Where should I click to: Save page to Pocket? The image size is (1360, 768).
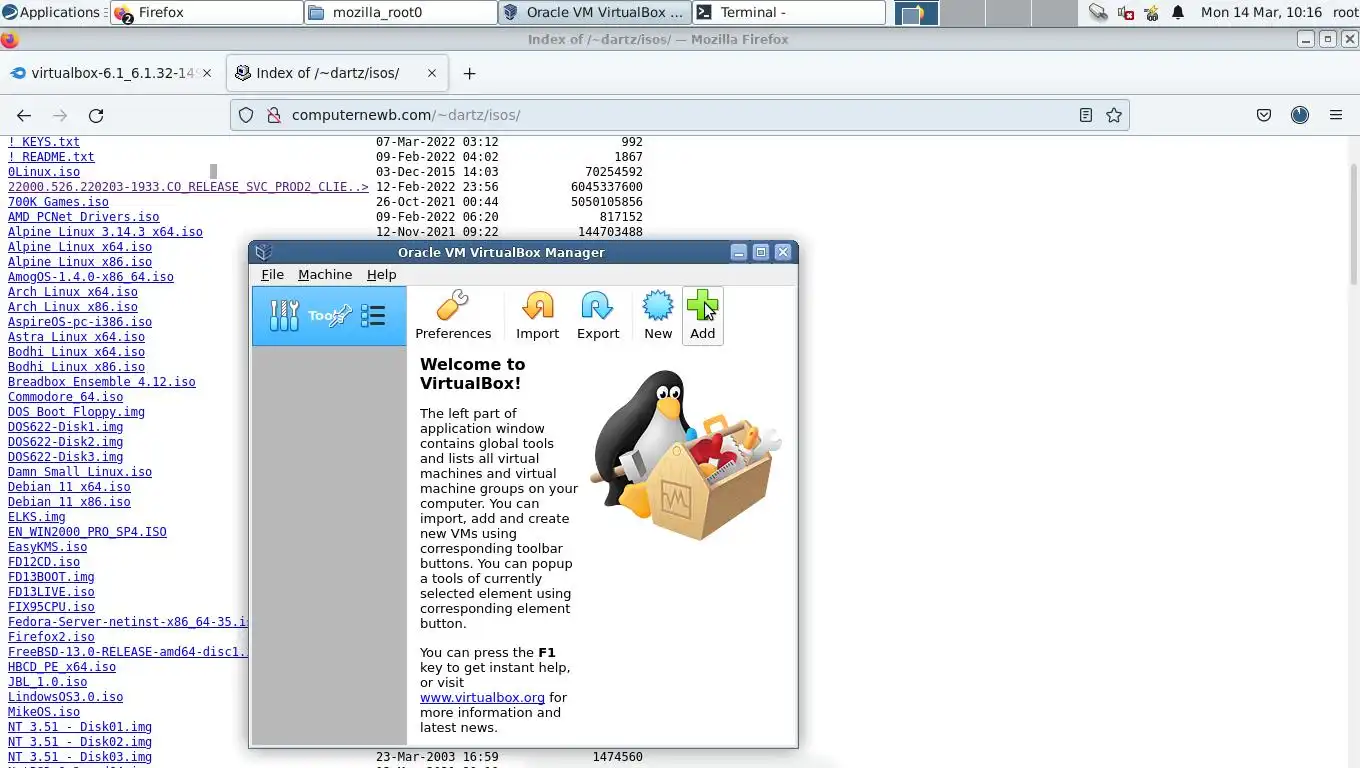click(x=1264, y=115)
